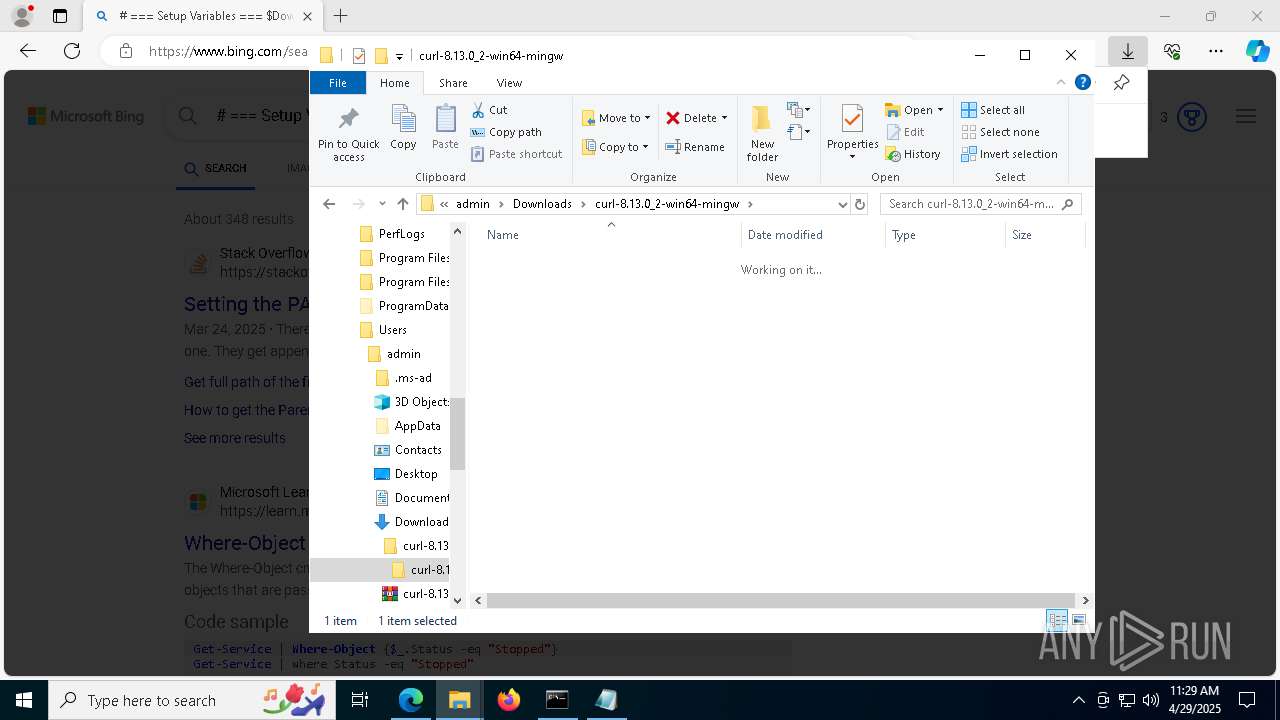Select Contacts in the tree
Screen dimensions: 1280x720
(x=408, y=450)
